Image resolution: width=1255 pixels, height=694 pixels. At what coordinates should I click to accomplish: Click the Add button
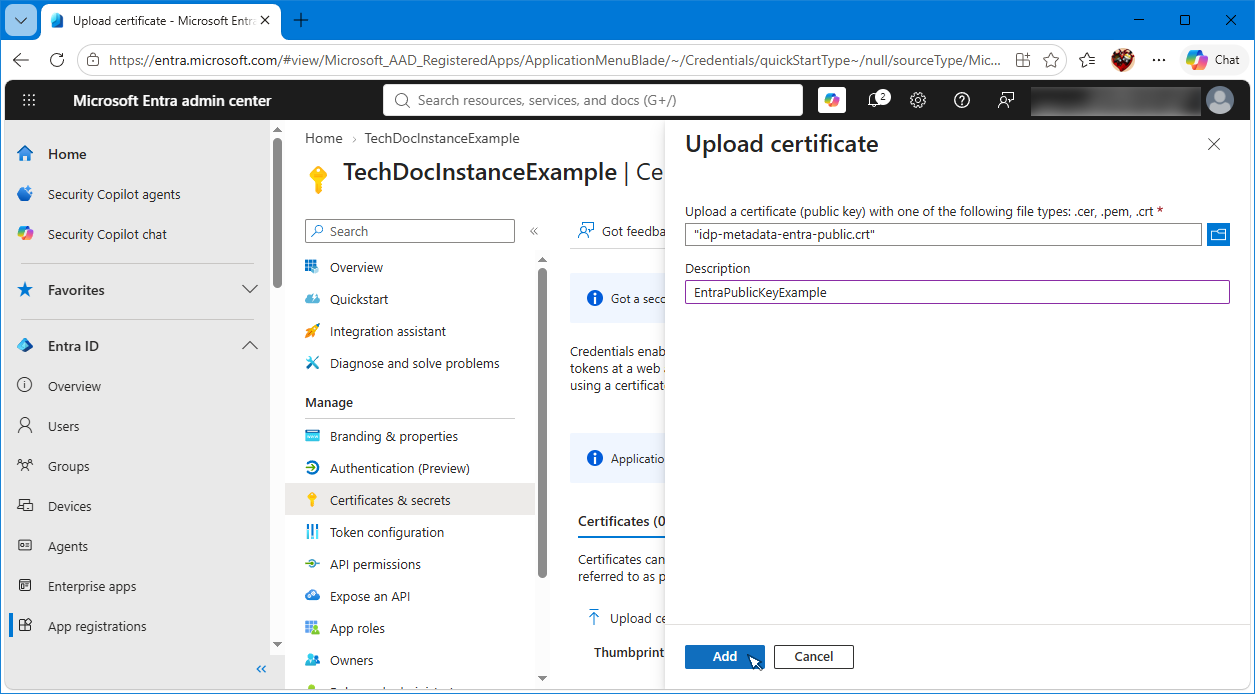click(725, 656)
